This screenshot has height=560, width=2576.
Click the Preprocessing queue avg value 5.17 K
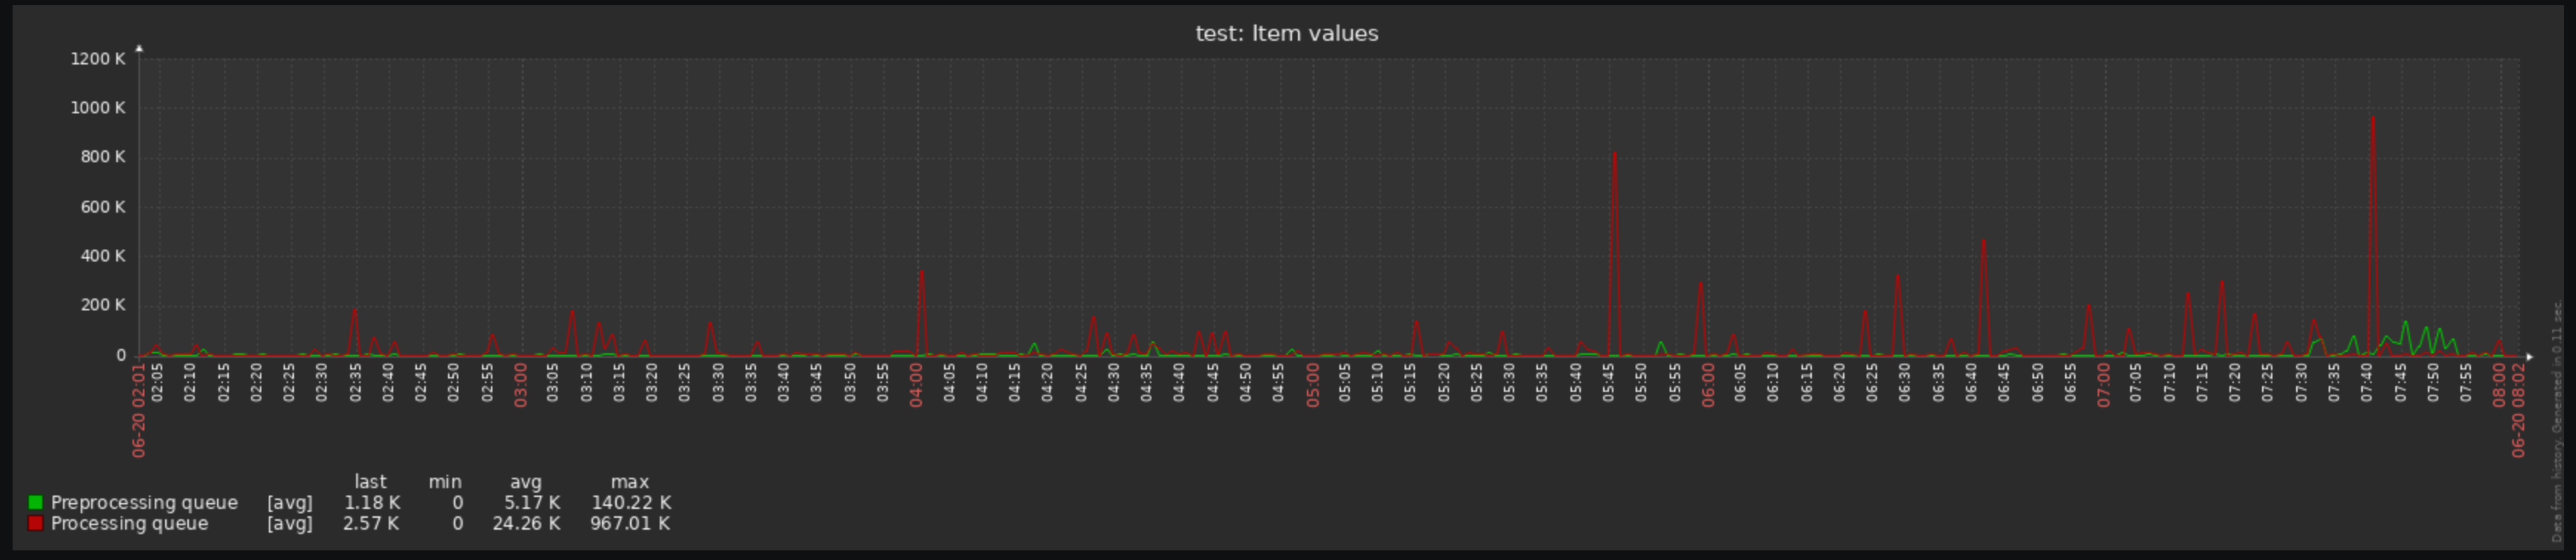point(532,502)
